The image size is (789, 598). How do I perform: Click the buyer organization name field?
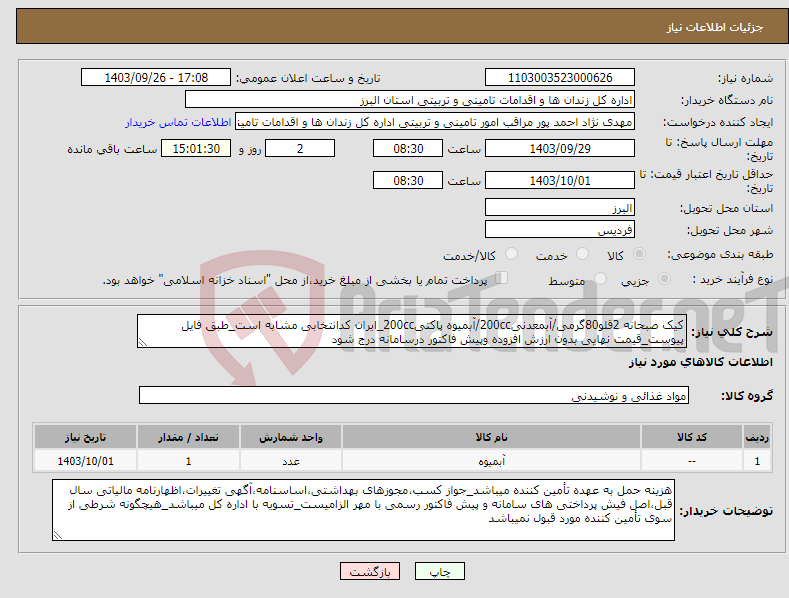point(410,100)
